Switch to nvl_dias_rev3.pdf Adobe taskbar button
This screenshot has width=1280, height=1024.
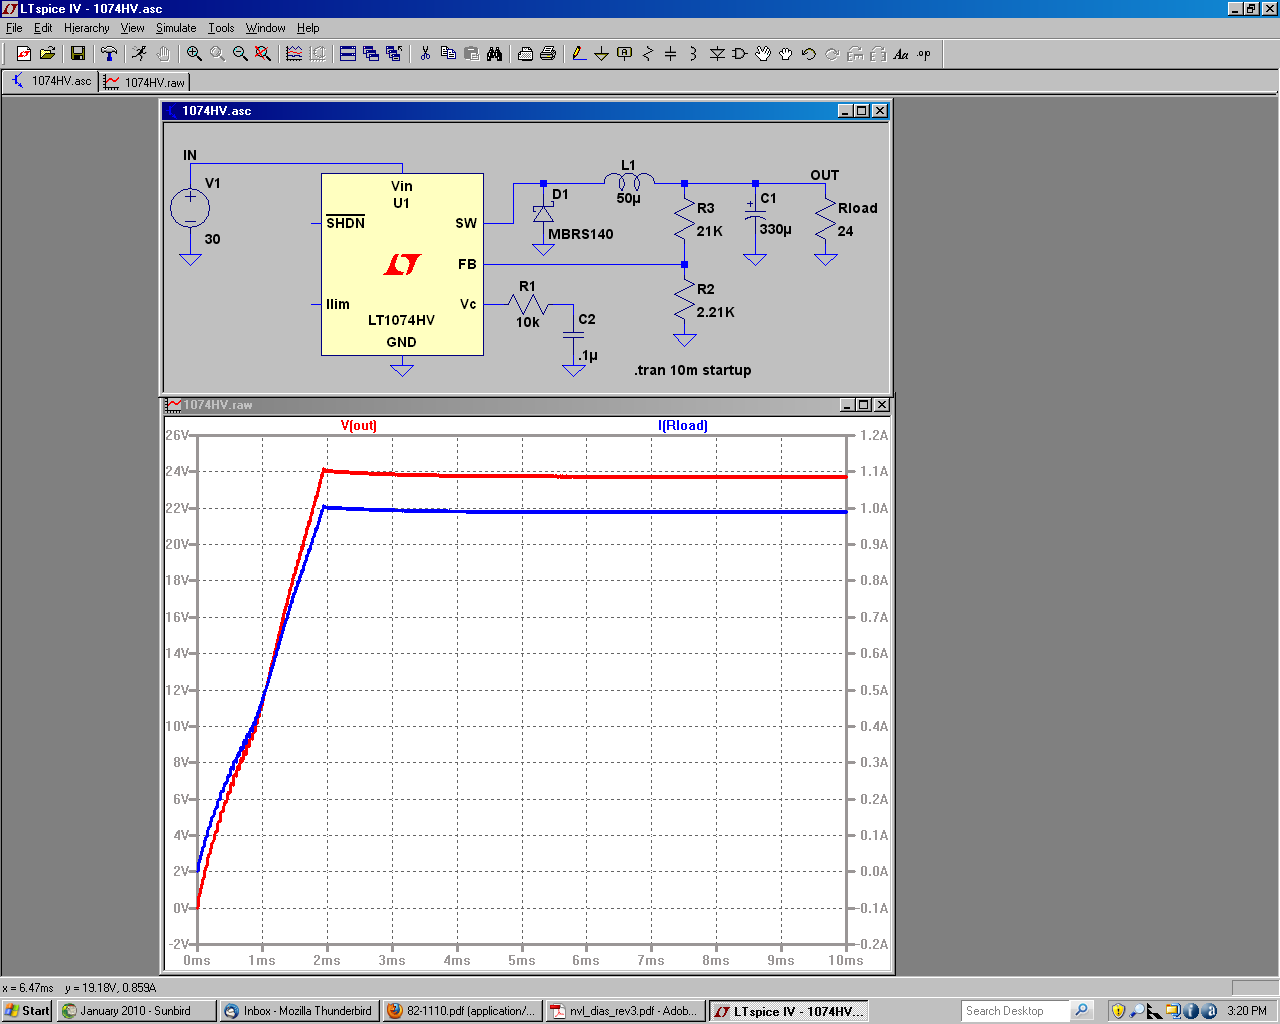pos(625,1011)
